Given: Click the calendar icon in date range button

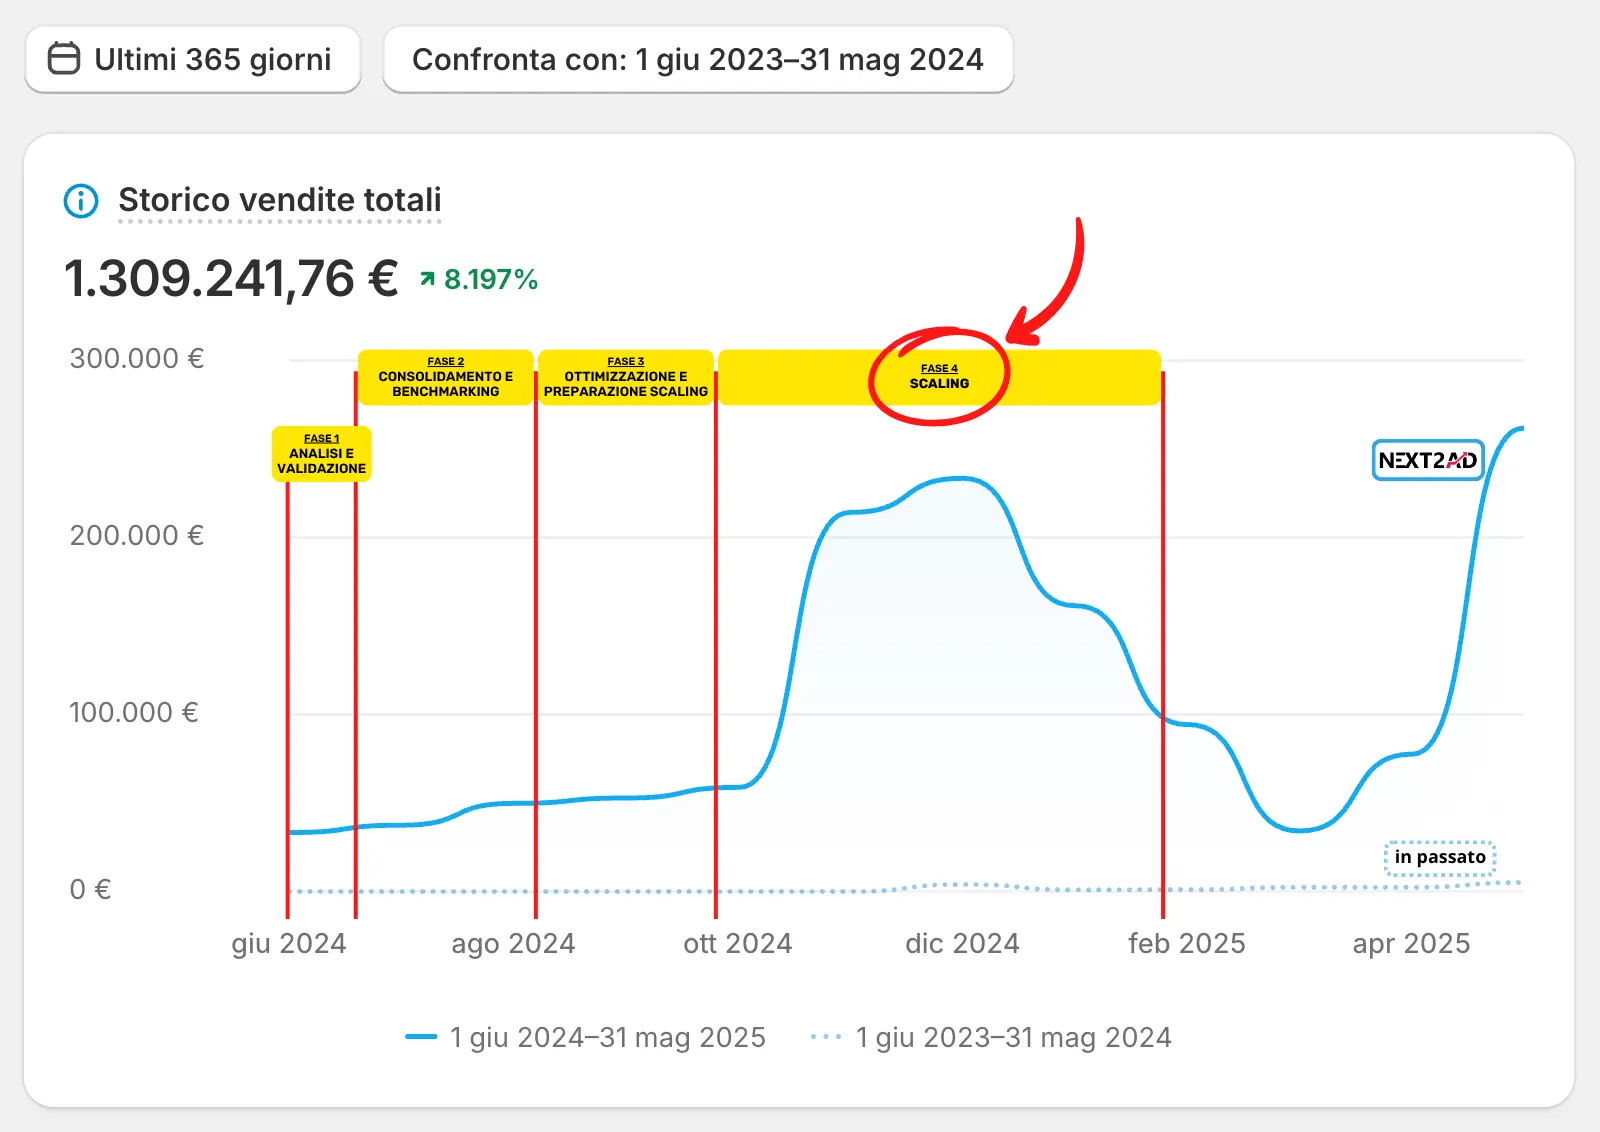Looking at the screenshot, I should click(x=64, y=59).
